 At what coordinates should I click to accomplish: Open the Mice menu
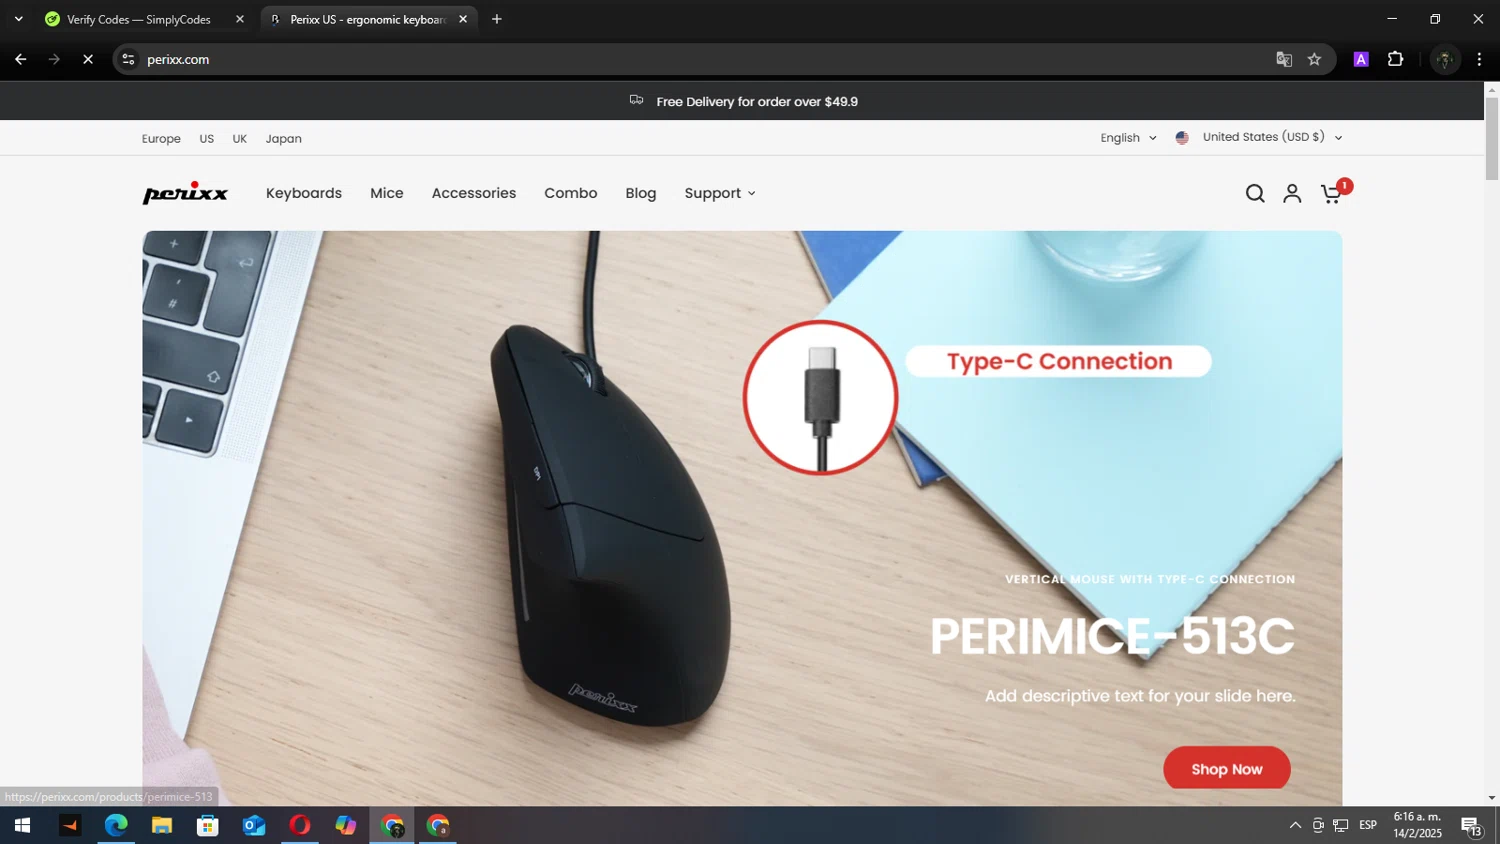(x=387, y=193)
